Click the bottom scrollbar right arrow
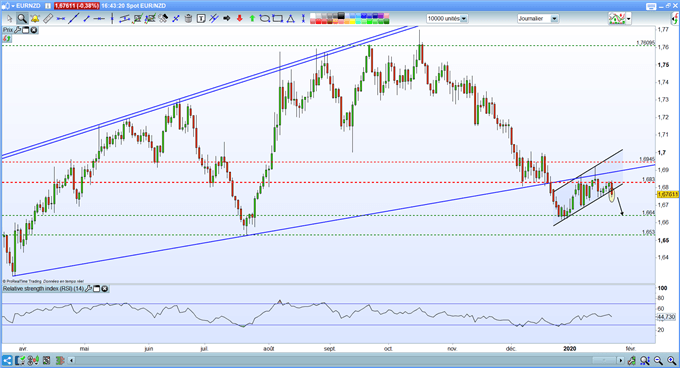The height and width of the screenshot is (368, 680). point(621,360)
